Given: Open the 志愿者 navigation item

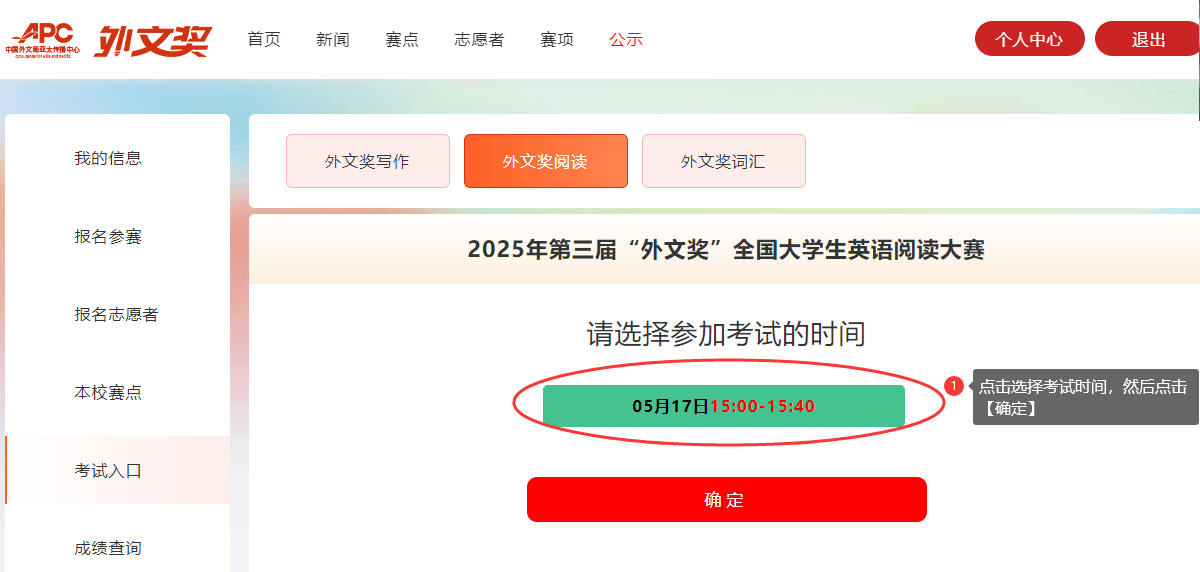Looking at the screenshot, I should click(479, 40).
